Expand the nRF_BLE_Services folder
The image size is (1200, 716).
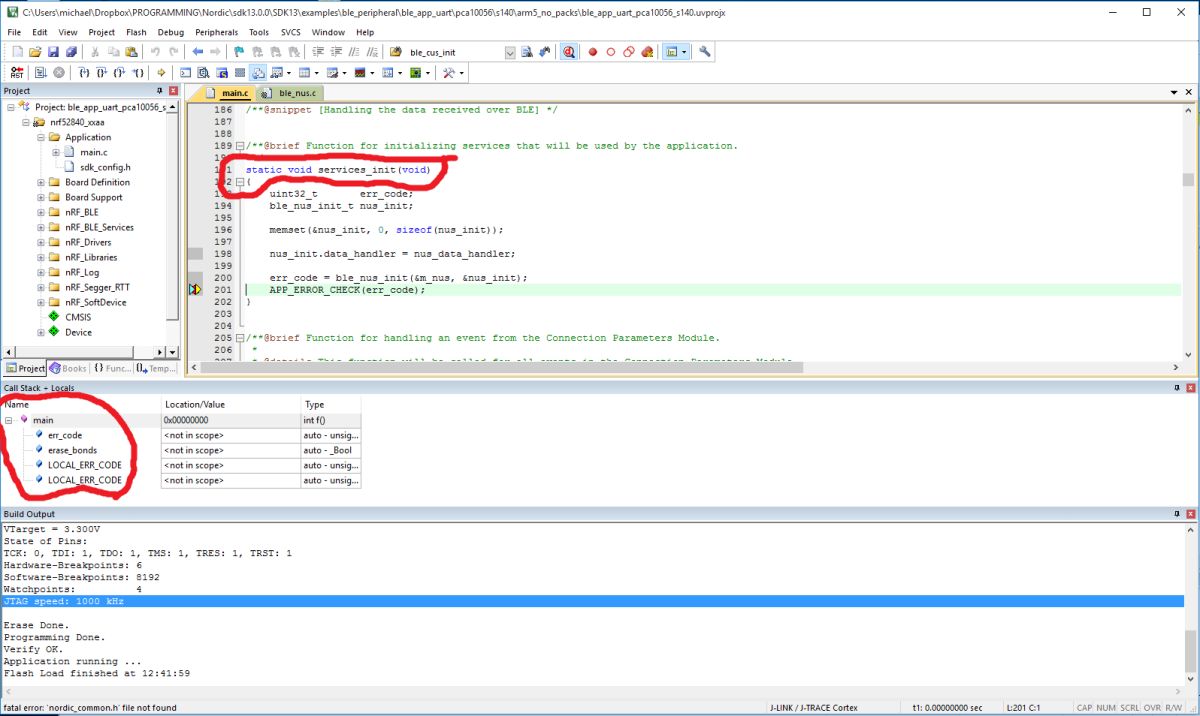pos(41,227)
